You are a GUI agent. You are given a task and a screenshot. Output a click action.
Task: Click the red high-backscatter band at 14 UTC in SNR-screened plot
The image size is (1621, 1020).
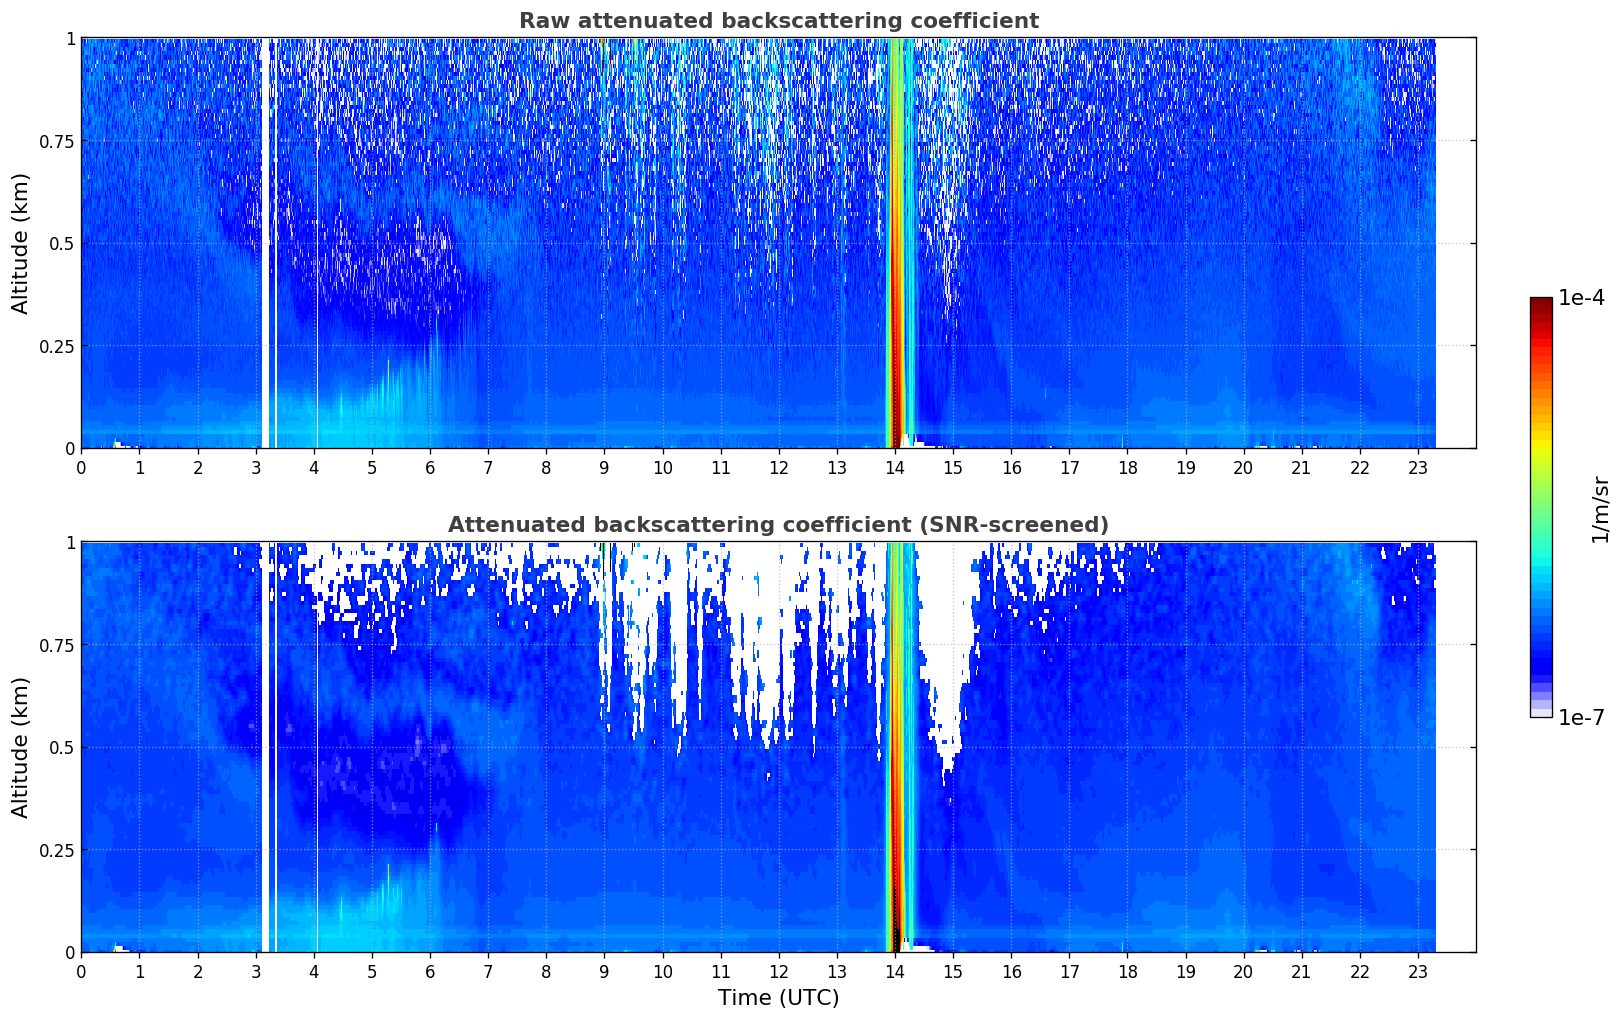pos(895,747)
